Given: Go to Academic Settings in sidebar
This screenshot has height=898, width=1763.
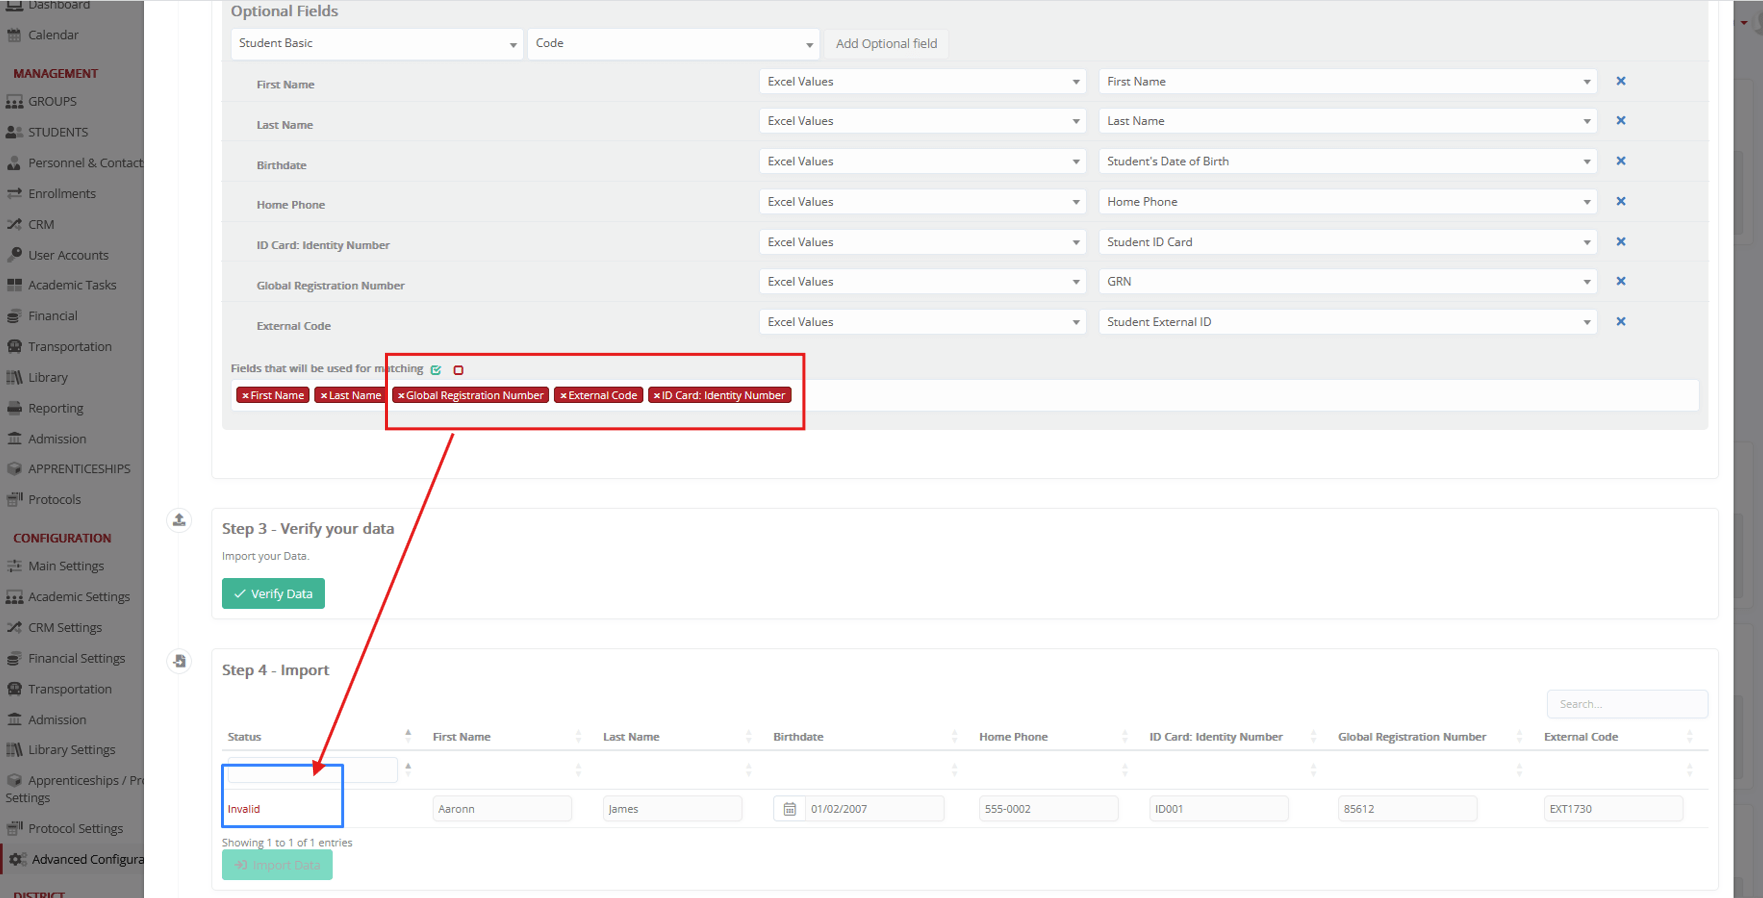Looking at the screenshot, I should [79, 597].
